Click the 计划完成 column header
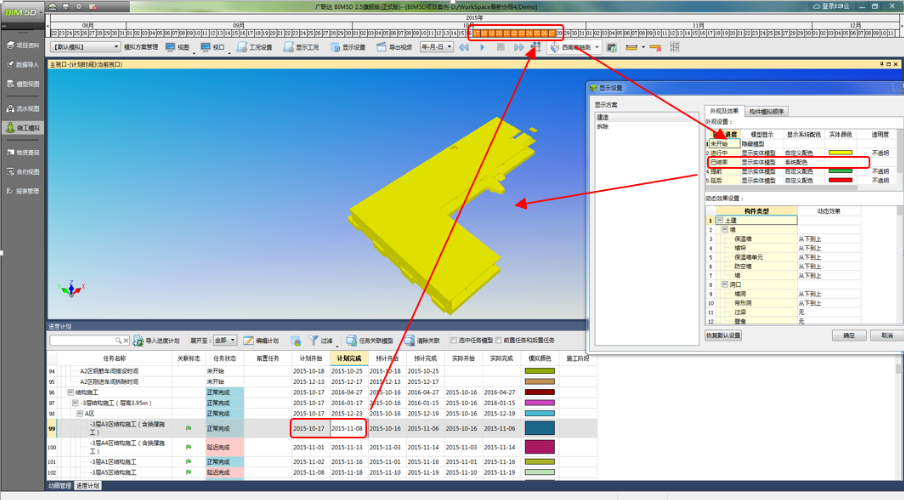This screenshot has height=500, width=904. tap(349, 359)
